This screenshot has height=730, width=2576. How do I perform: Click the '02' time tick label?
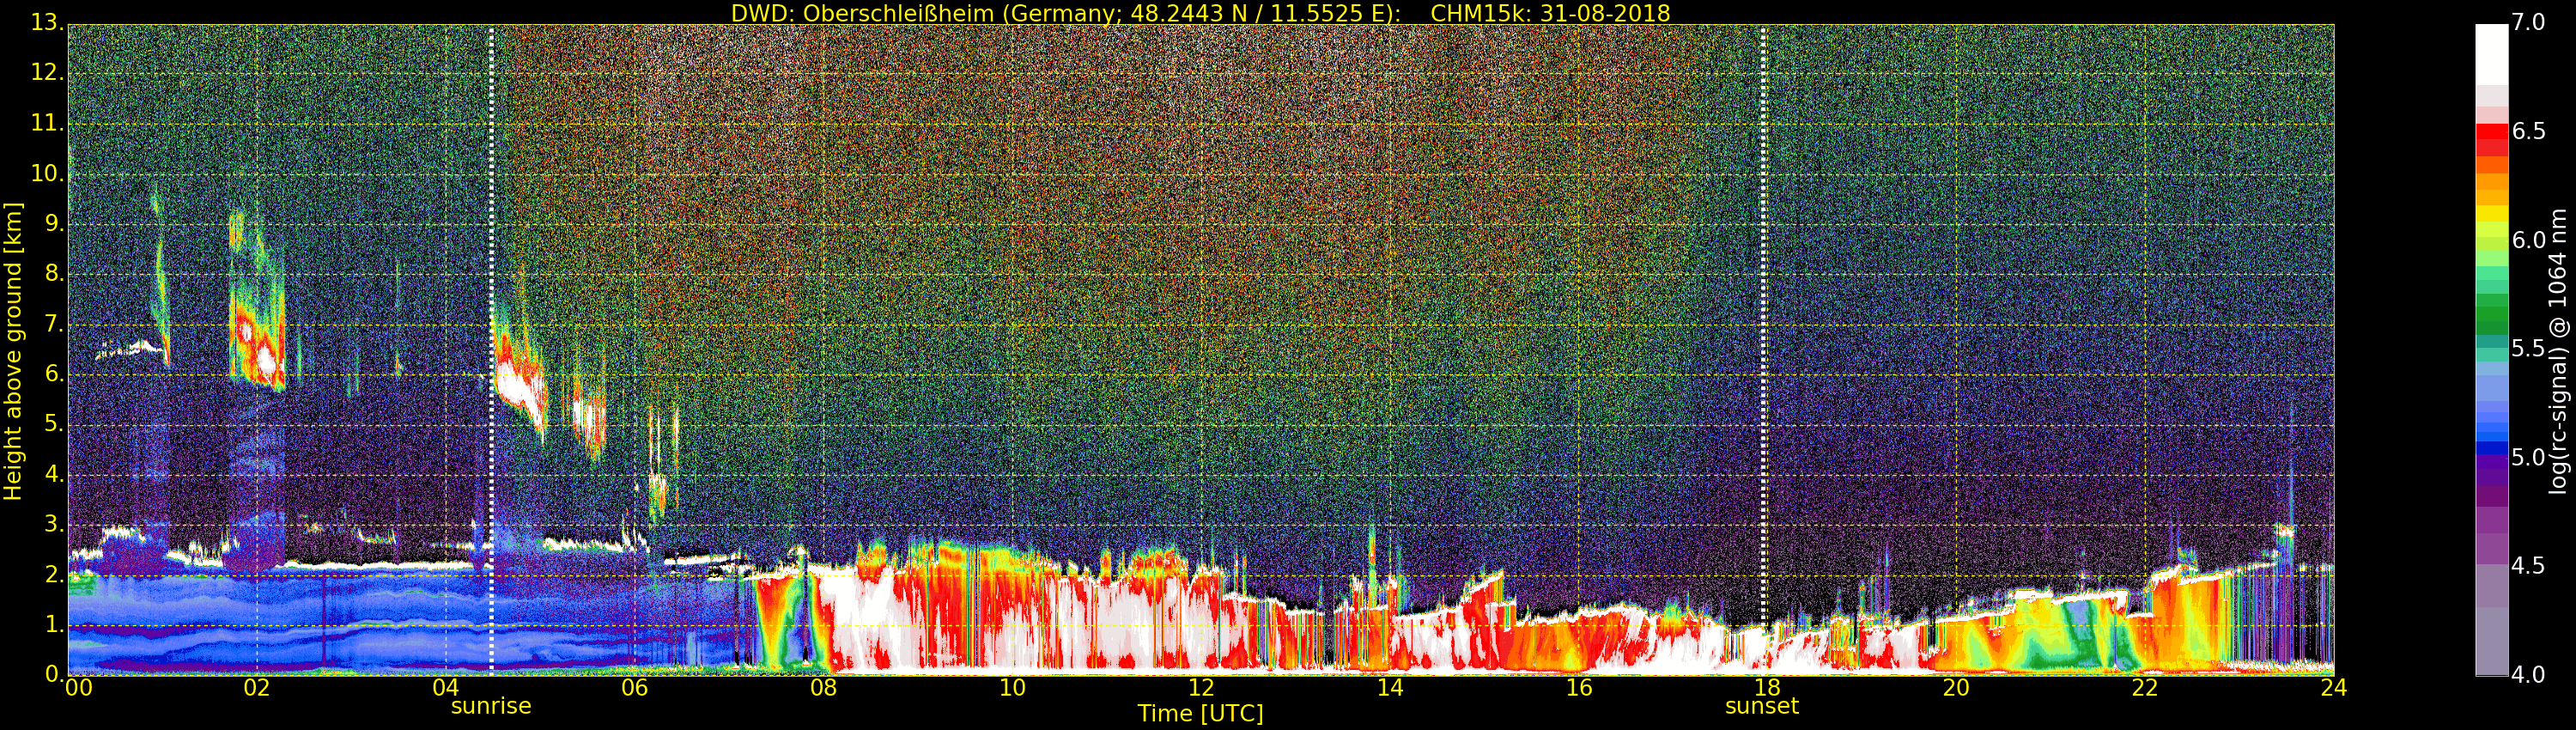pyautogui.click(x=257, y=687)
